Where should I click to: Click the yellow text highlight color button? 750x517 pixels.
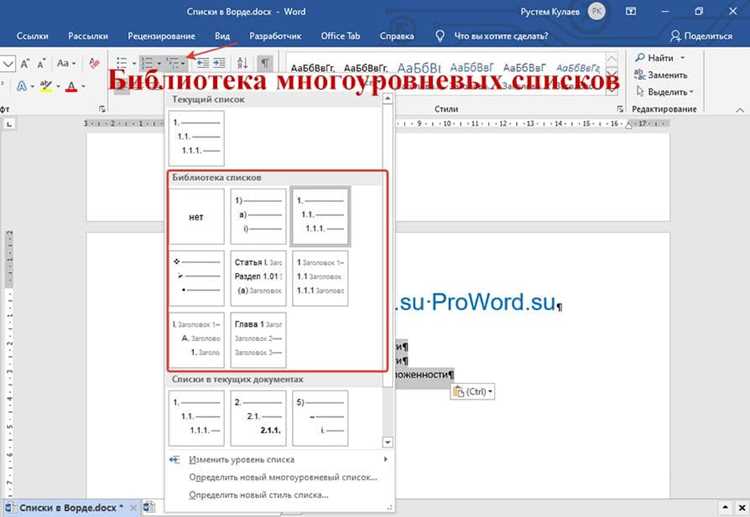tap(46, 86)
